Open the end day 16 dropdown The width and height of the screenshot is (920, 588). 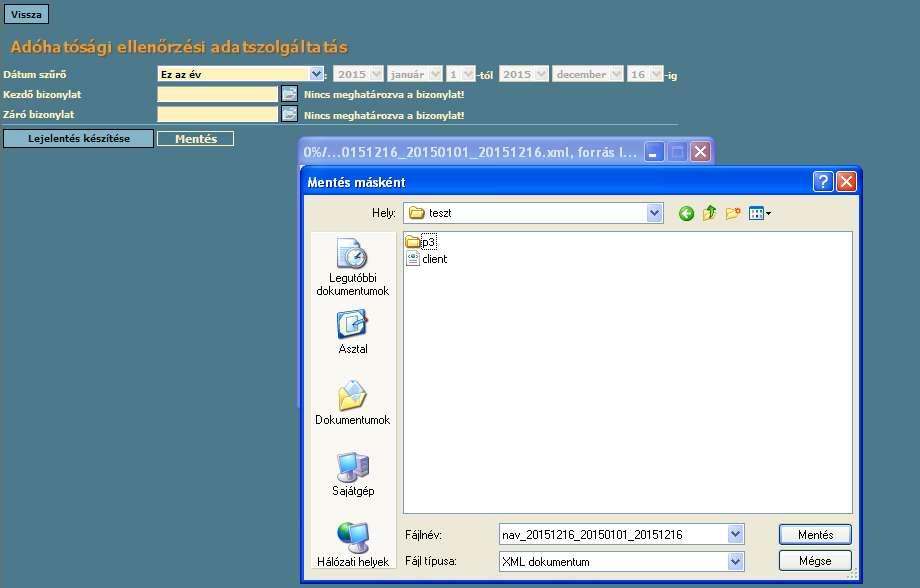pyautogui.click(x=645, y=74)
